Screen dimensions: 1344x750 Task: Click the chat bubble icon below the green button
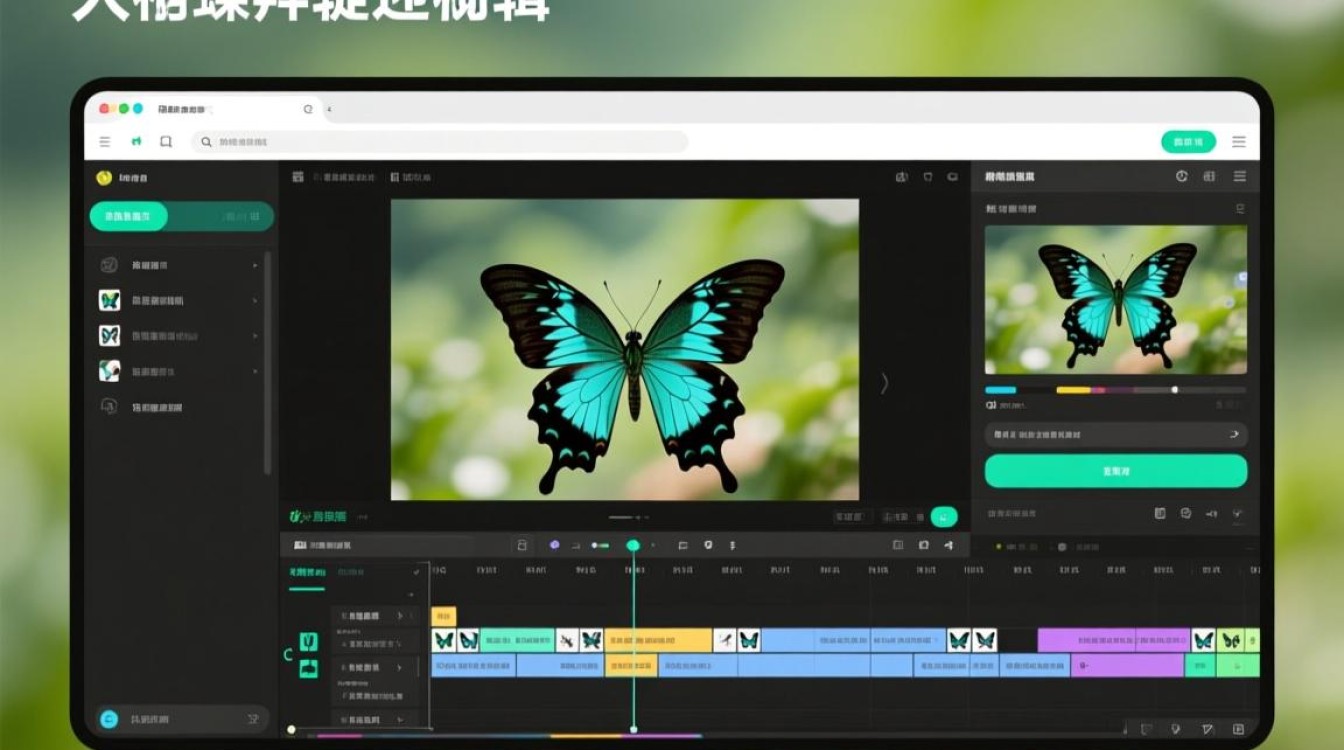point(1186,513)
